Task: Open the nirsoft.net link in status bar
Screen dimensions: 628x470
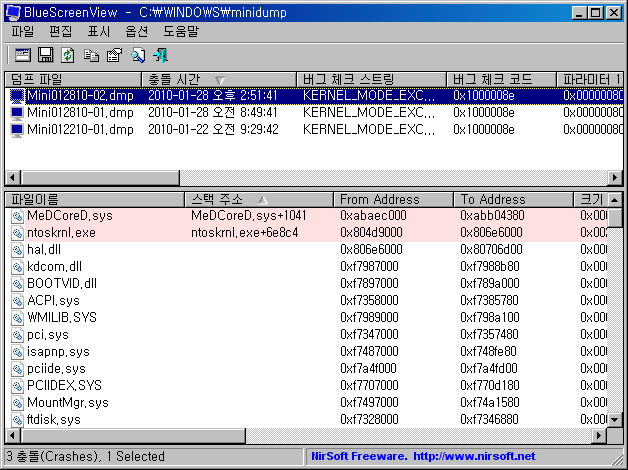Action: (474, 456)
